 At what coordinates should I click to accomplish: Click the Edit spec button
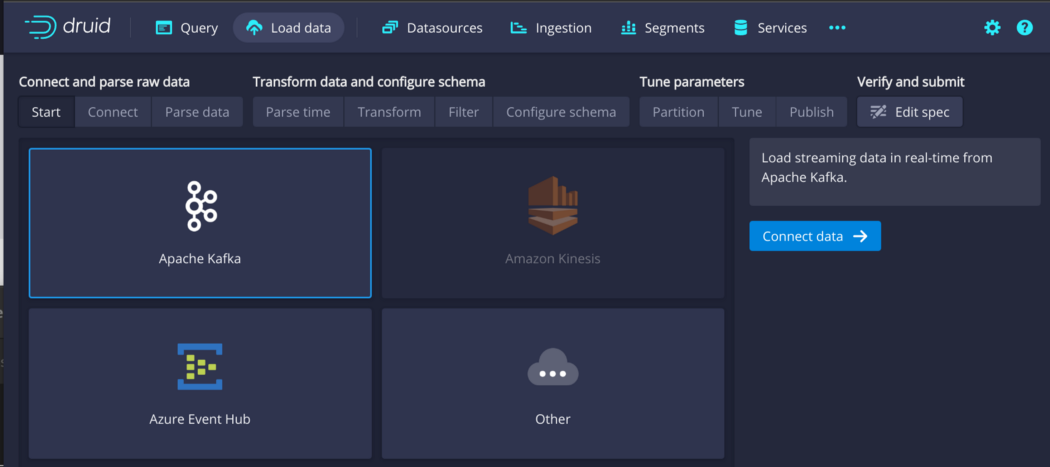pyautogui.click(x=910, y=112)
